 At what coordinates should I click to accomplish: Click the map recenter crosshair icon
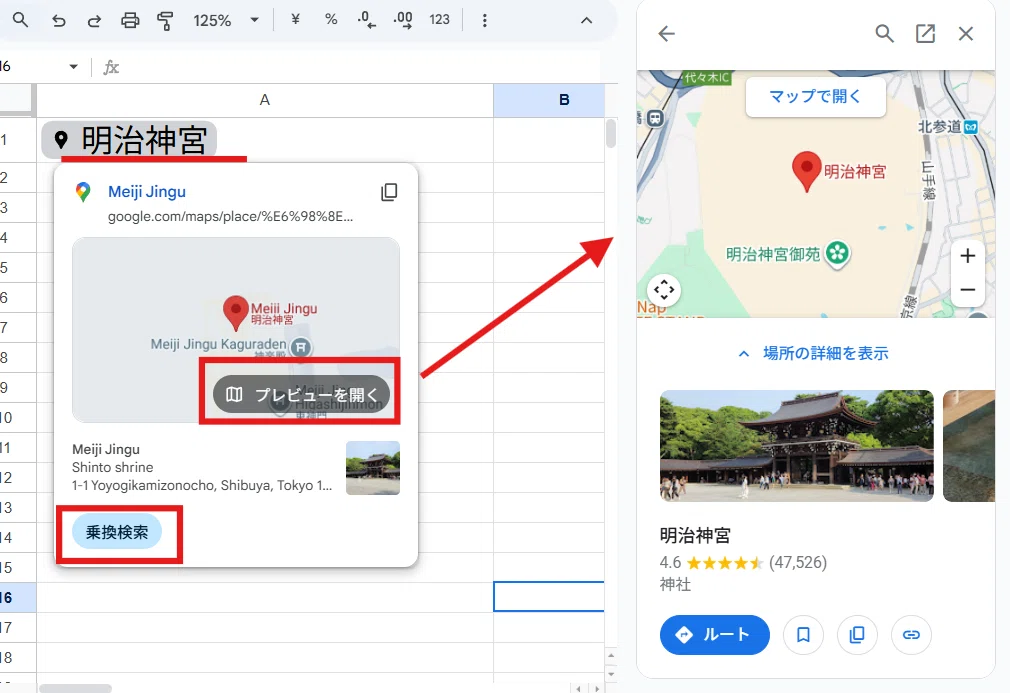pos(664,290)
